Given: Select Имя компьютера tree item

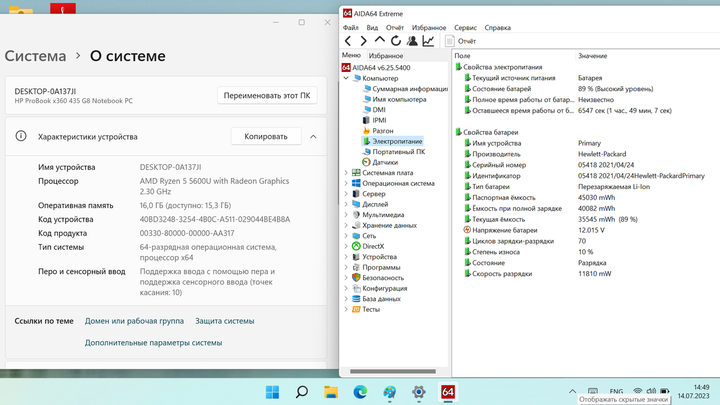Looking at the screenshot, I should (394, 99).
